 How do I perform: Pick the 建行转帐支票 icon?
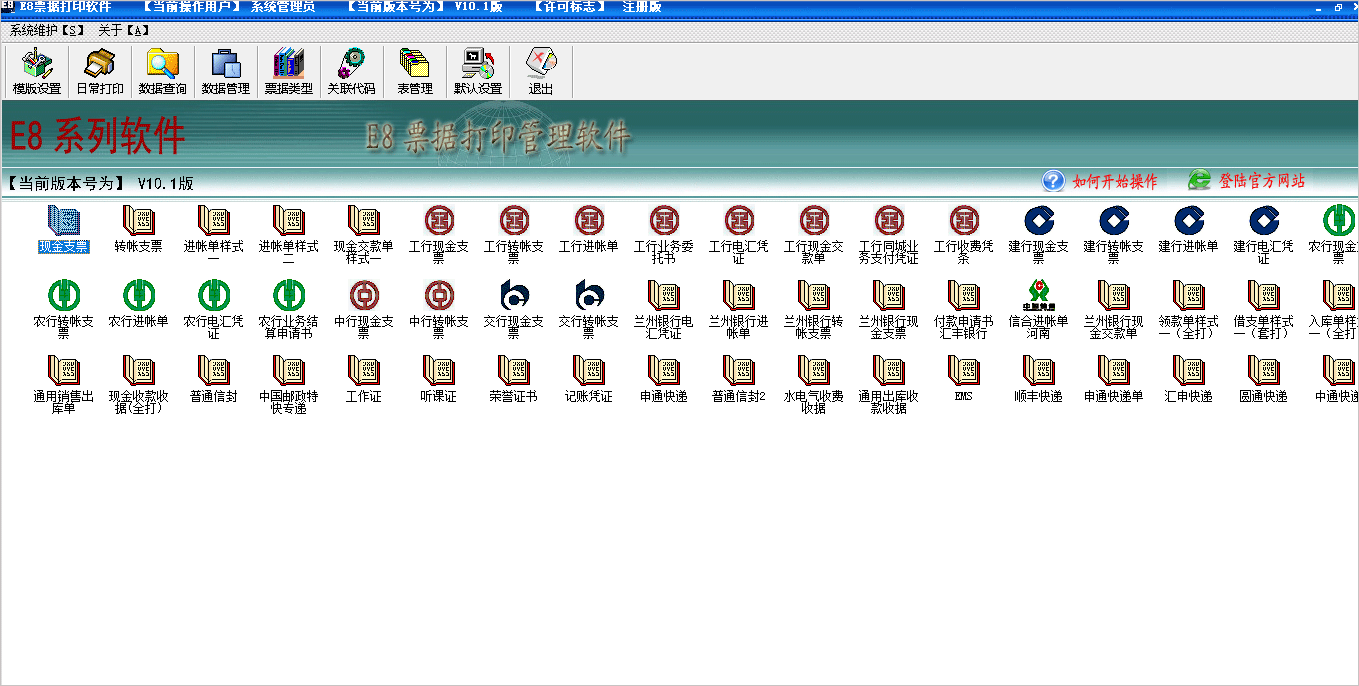coord(1113,234)
